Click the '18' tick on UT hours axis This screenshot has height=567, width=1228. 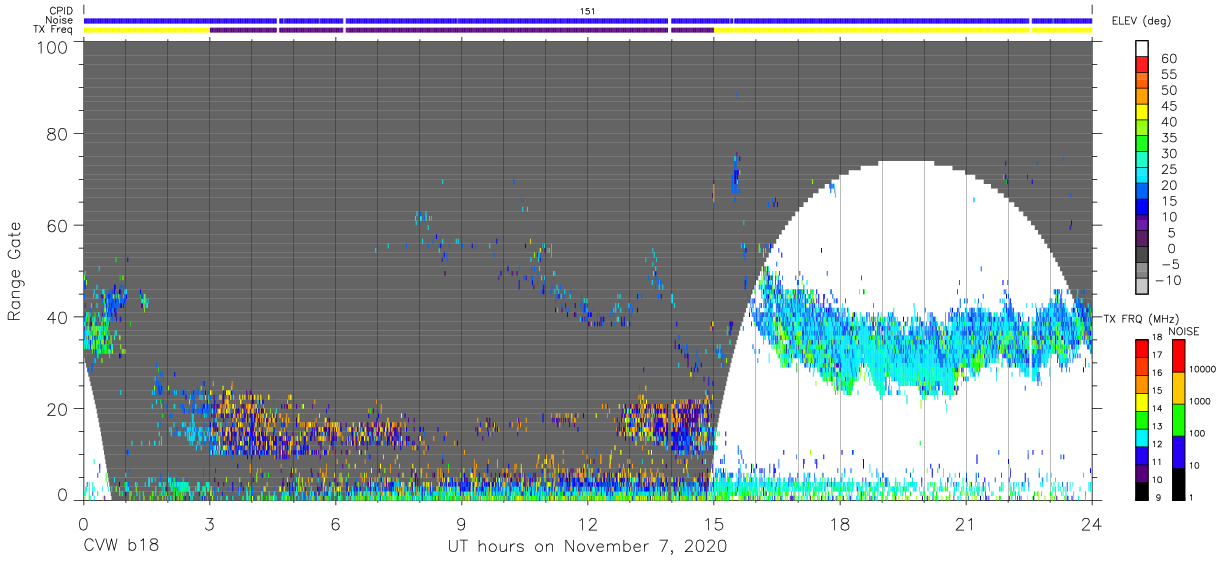[840, 522]
